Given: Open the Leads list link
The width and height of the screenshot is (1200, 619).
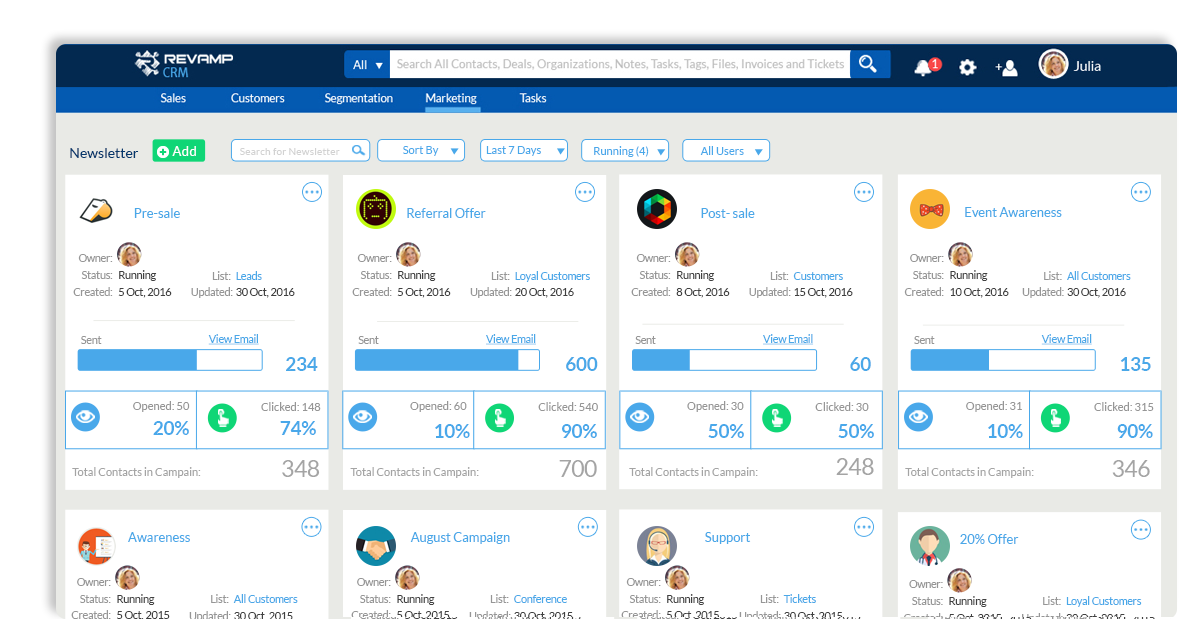Looking at the screenshot, I should 249,276.
